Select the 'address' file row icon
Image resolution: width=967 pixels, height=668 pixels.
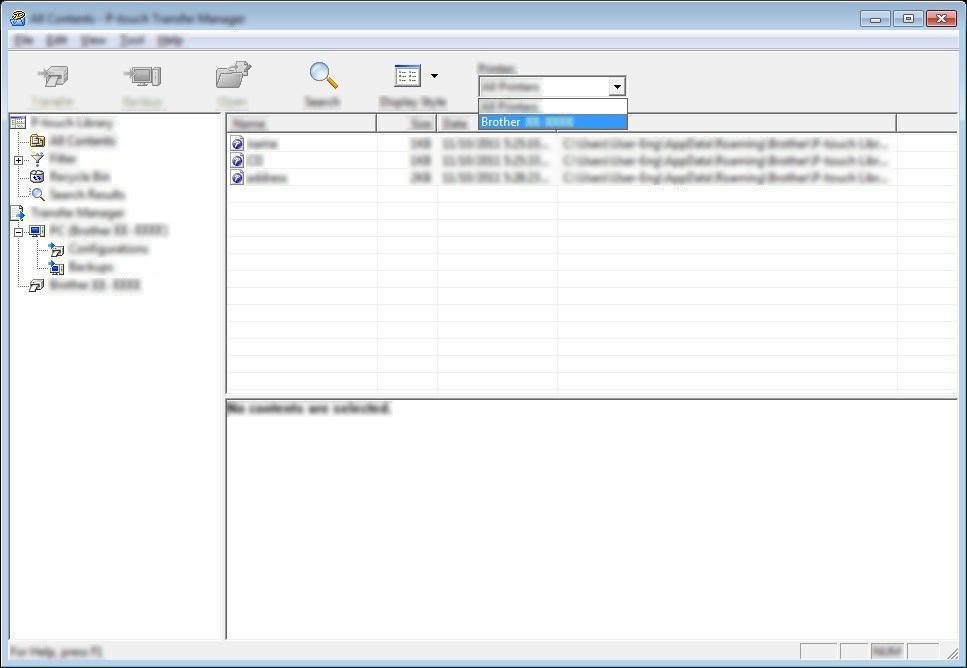[x=237, y=178]
